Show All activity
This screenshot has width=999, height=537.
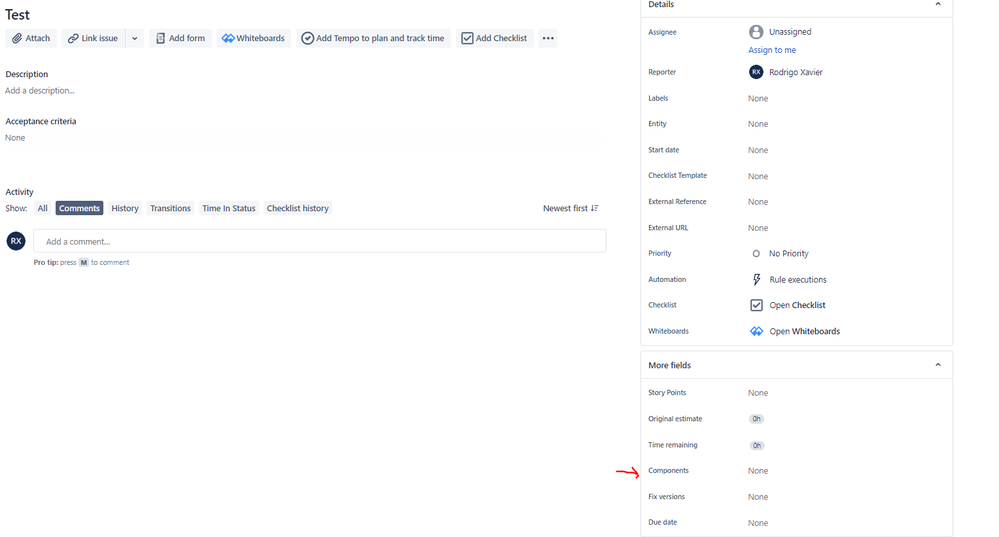(42, 208)
